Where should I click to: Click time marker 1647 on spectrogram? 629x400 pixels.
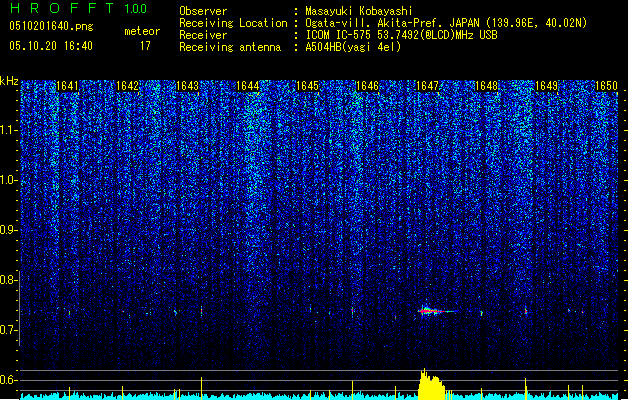[427, 86]
